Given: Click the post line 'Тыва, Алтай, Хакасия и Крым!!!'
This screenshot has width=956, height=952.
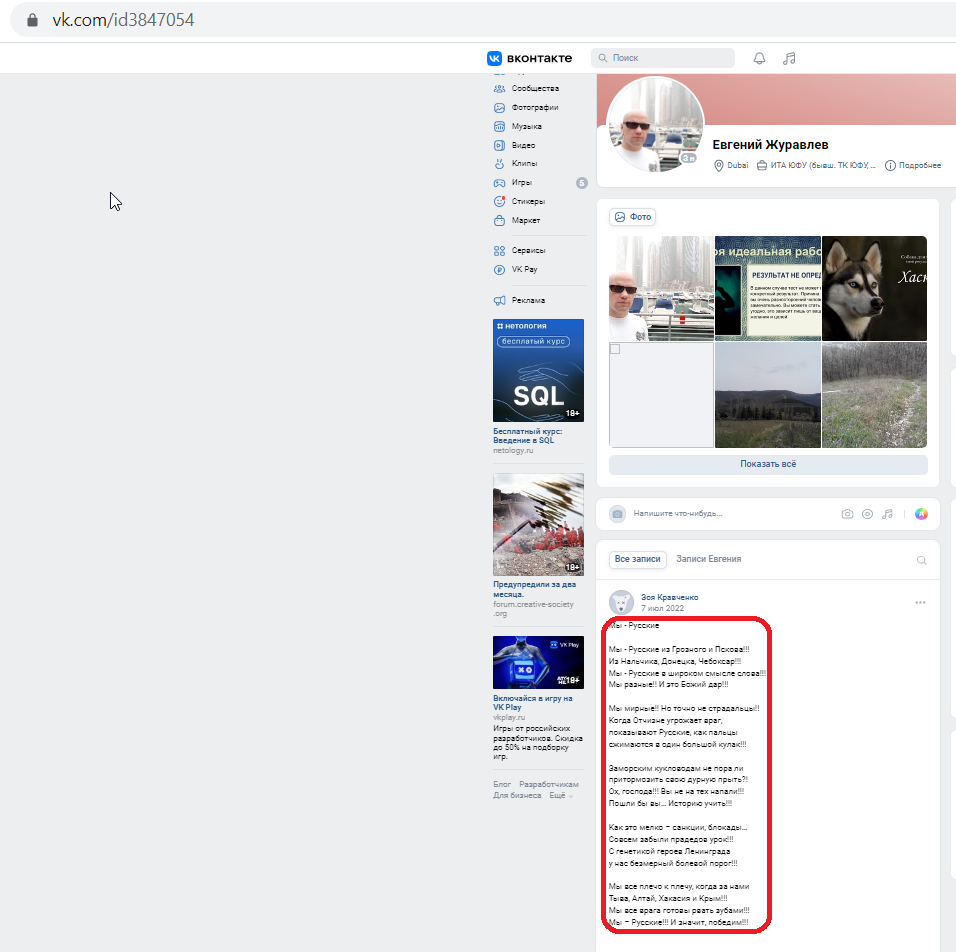Looking at the screenshot, I should [668, 899].
